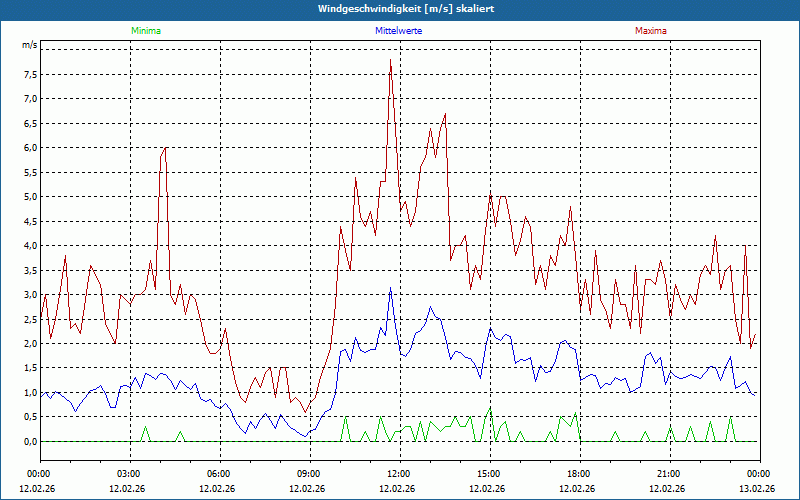Click the 5,0 value on y-axis
This screenshot has height=500, width=800.
point(30,197)
